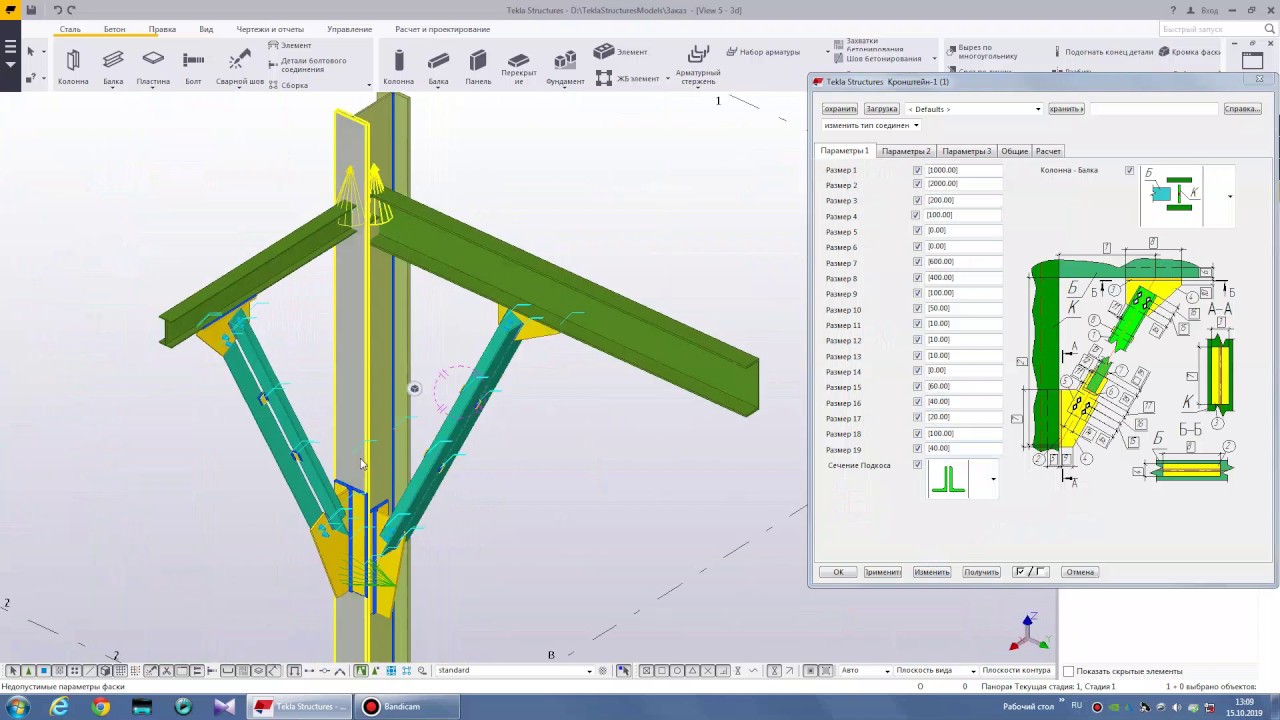
Task: Open the Вид ribbon tab
Action: 206,29
